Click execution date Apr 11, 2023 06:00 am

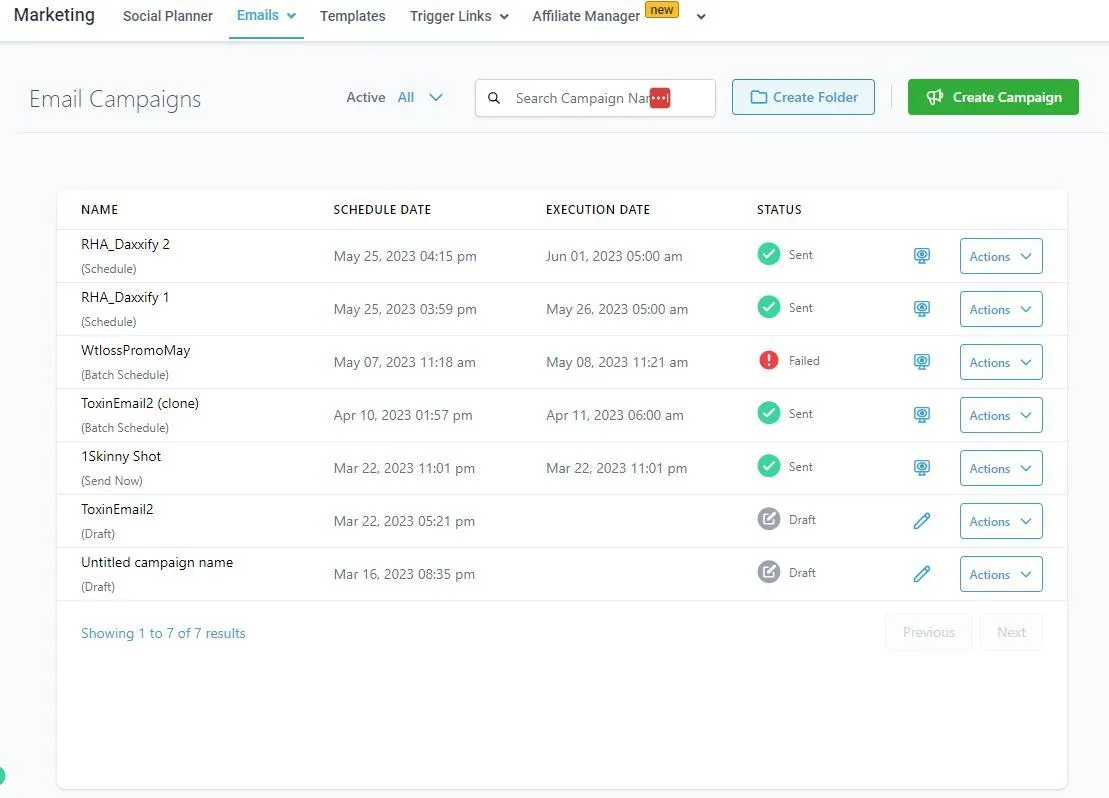[615, 415]
